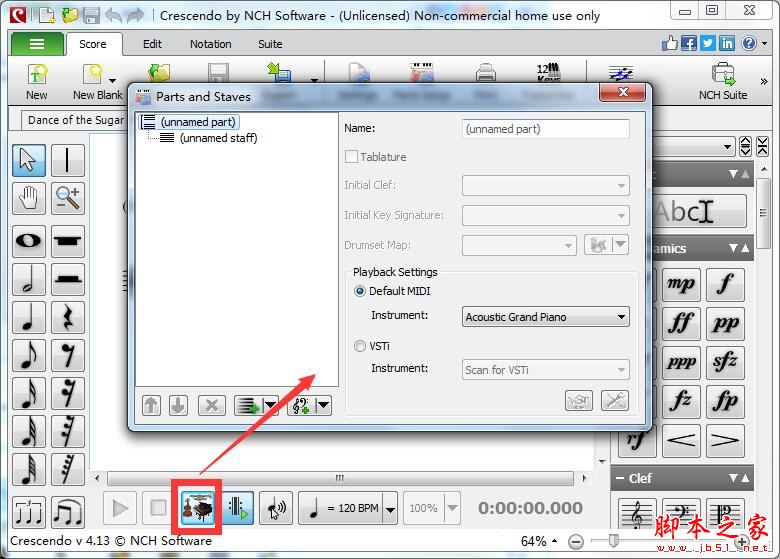Check the Tablature checkbox
Screen dimensions: 780x559
tap(351, 157)
